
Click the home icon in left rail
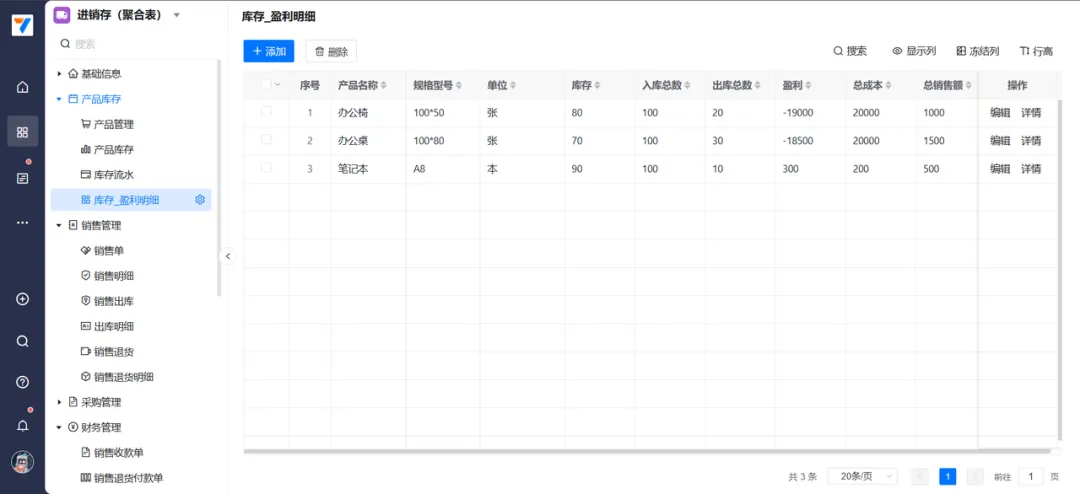point(22,87)
